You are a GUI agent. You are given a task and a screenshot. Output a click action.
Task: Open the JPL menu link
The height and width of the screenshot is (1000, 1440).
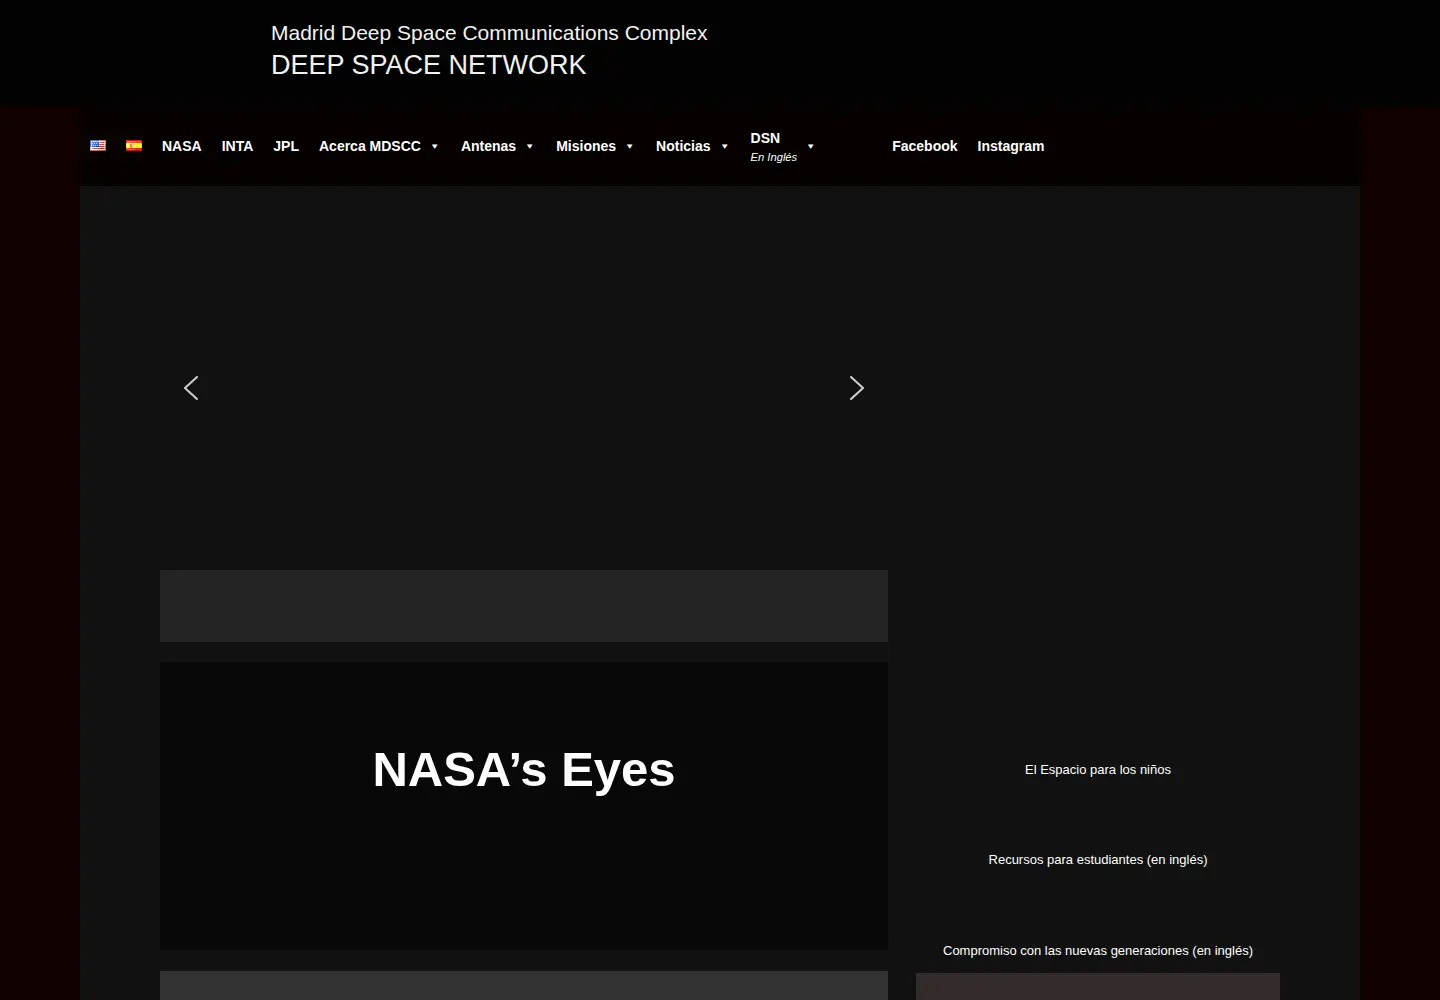pyautogui.click(x=286, y=146)
